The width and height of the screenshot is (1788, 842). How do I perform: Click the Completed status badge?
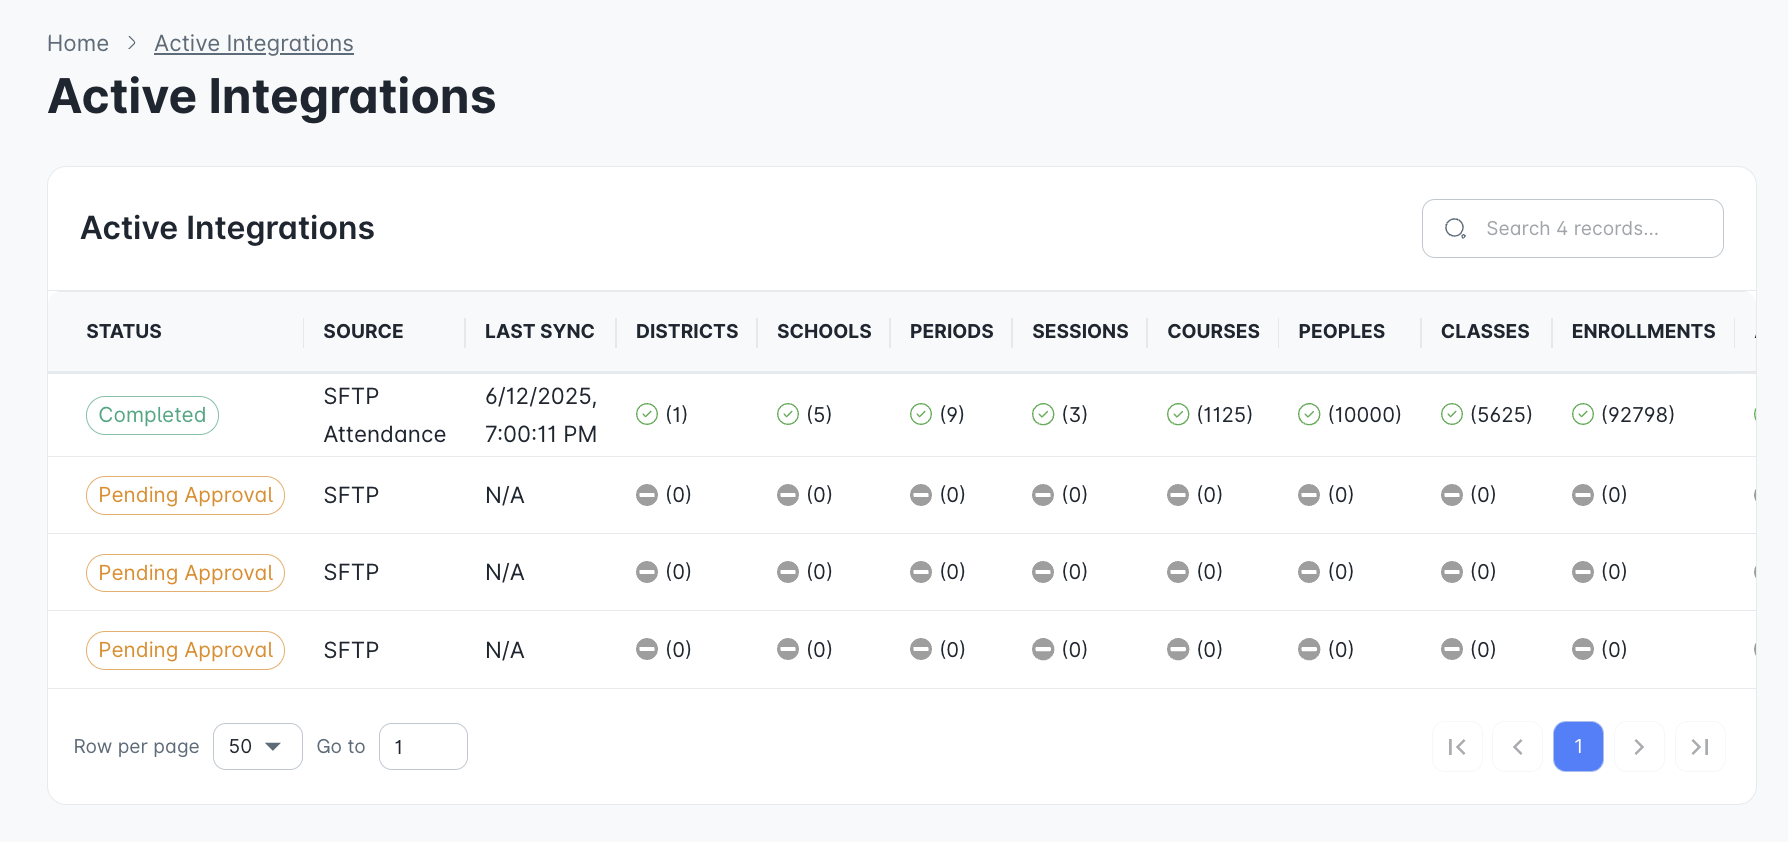click(x=152, y=415)
